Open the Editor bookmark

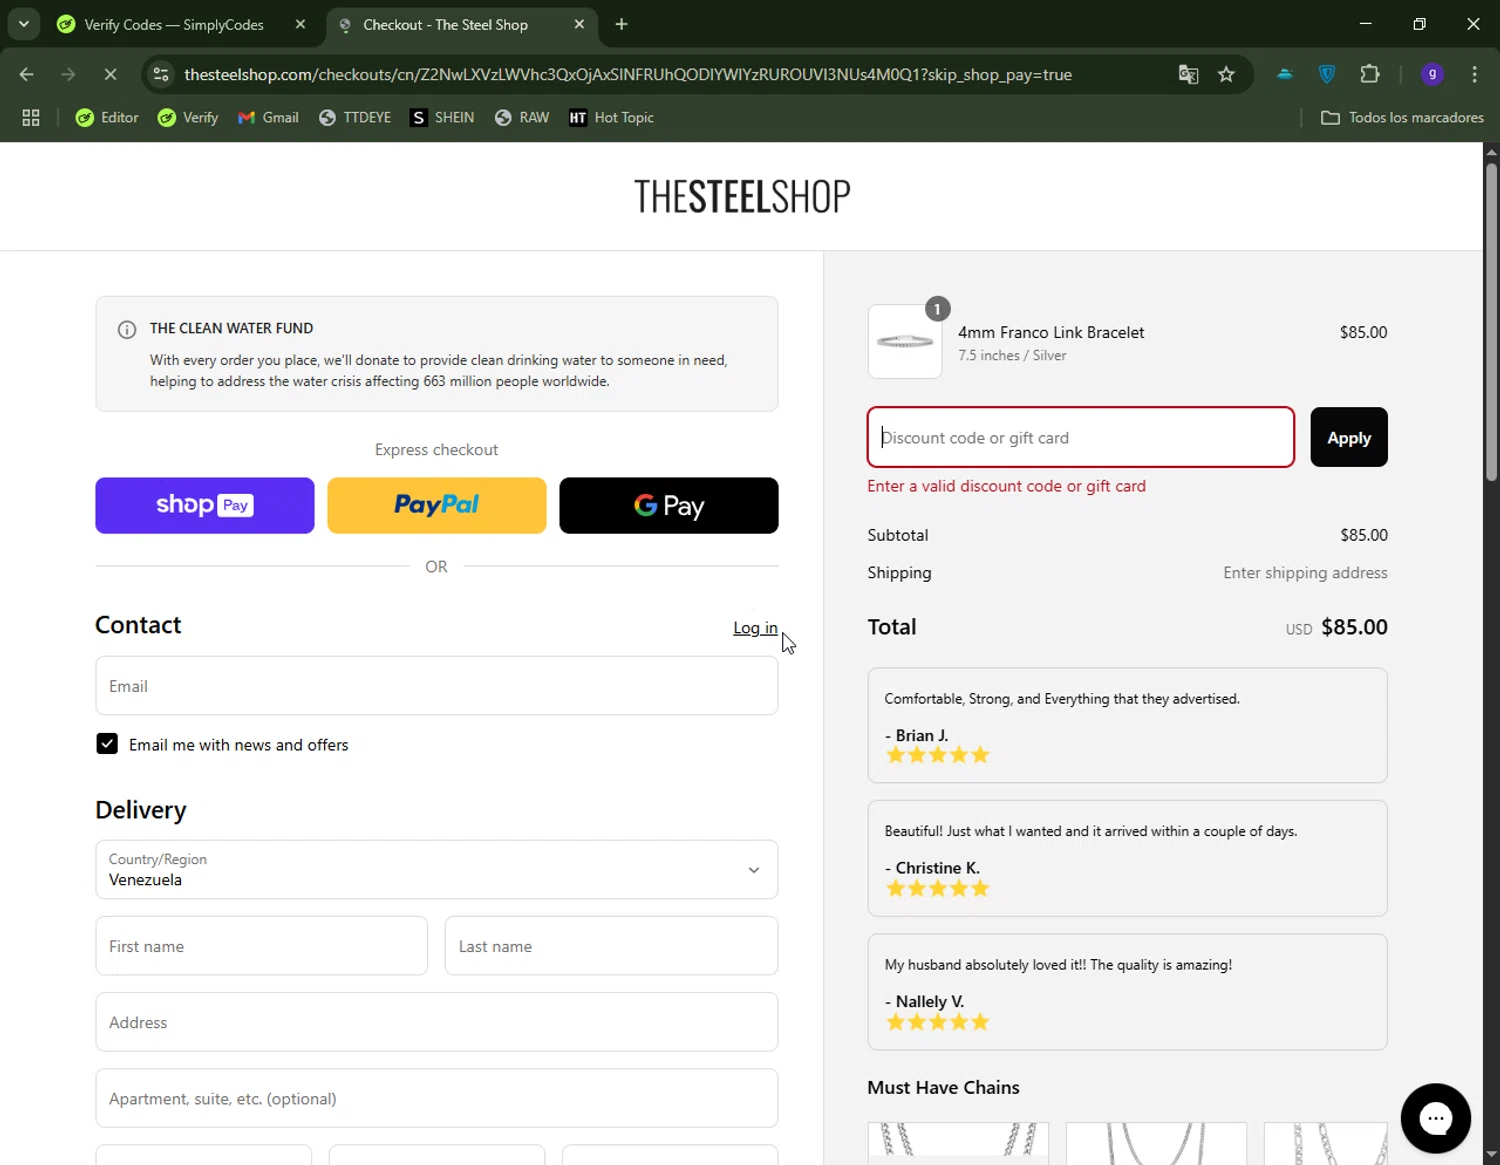coord(107,118)
